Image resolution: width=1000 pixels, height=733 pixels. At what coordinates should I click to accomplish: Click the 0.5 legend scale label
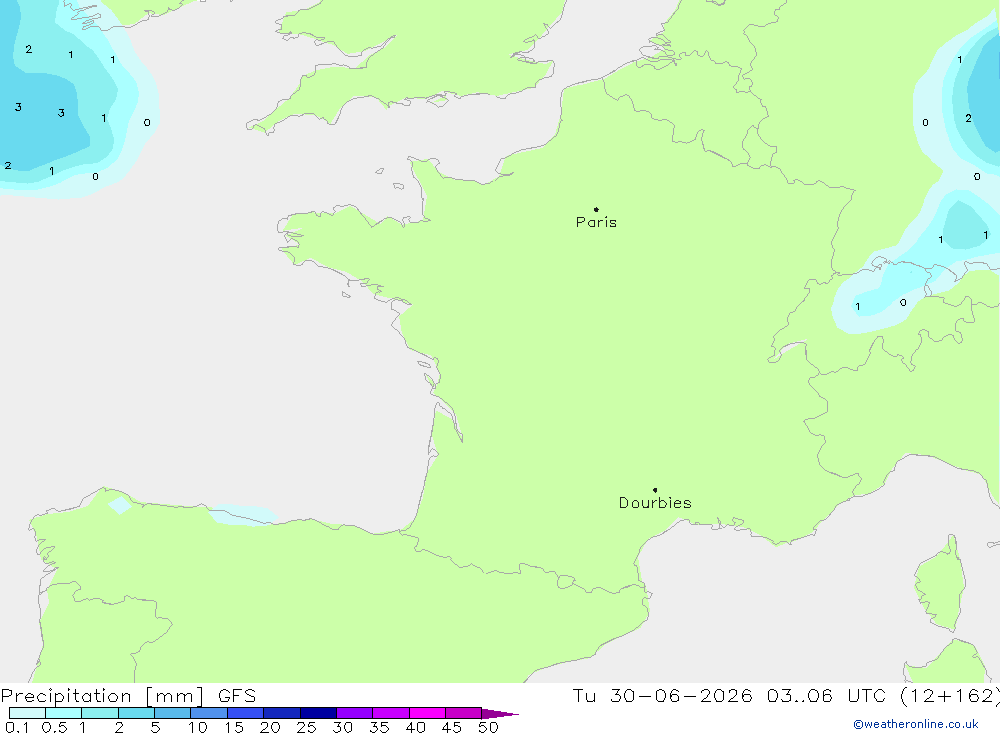pyautogui.click(x=54, y=727)
